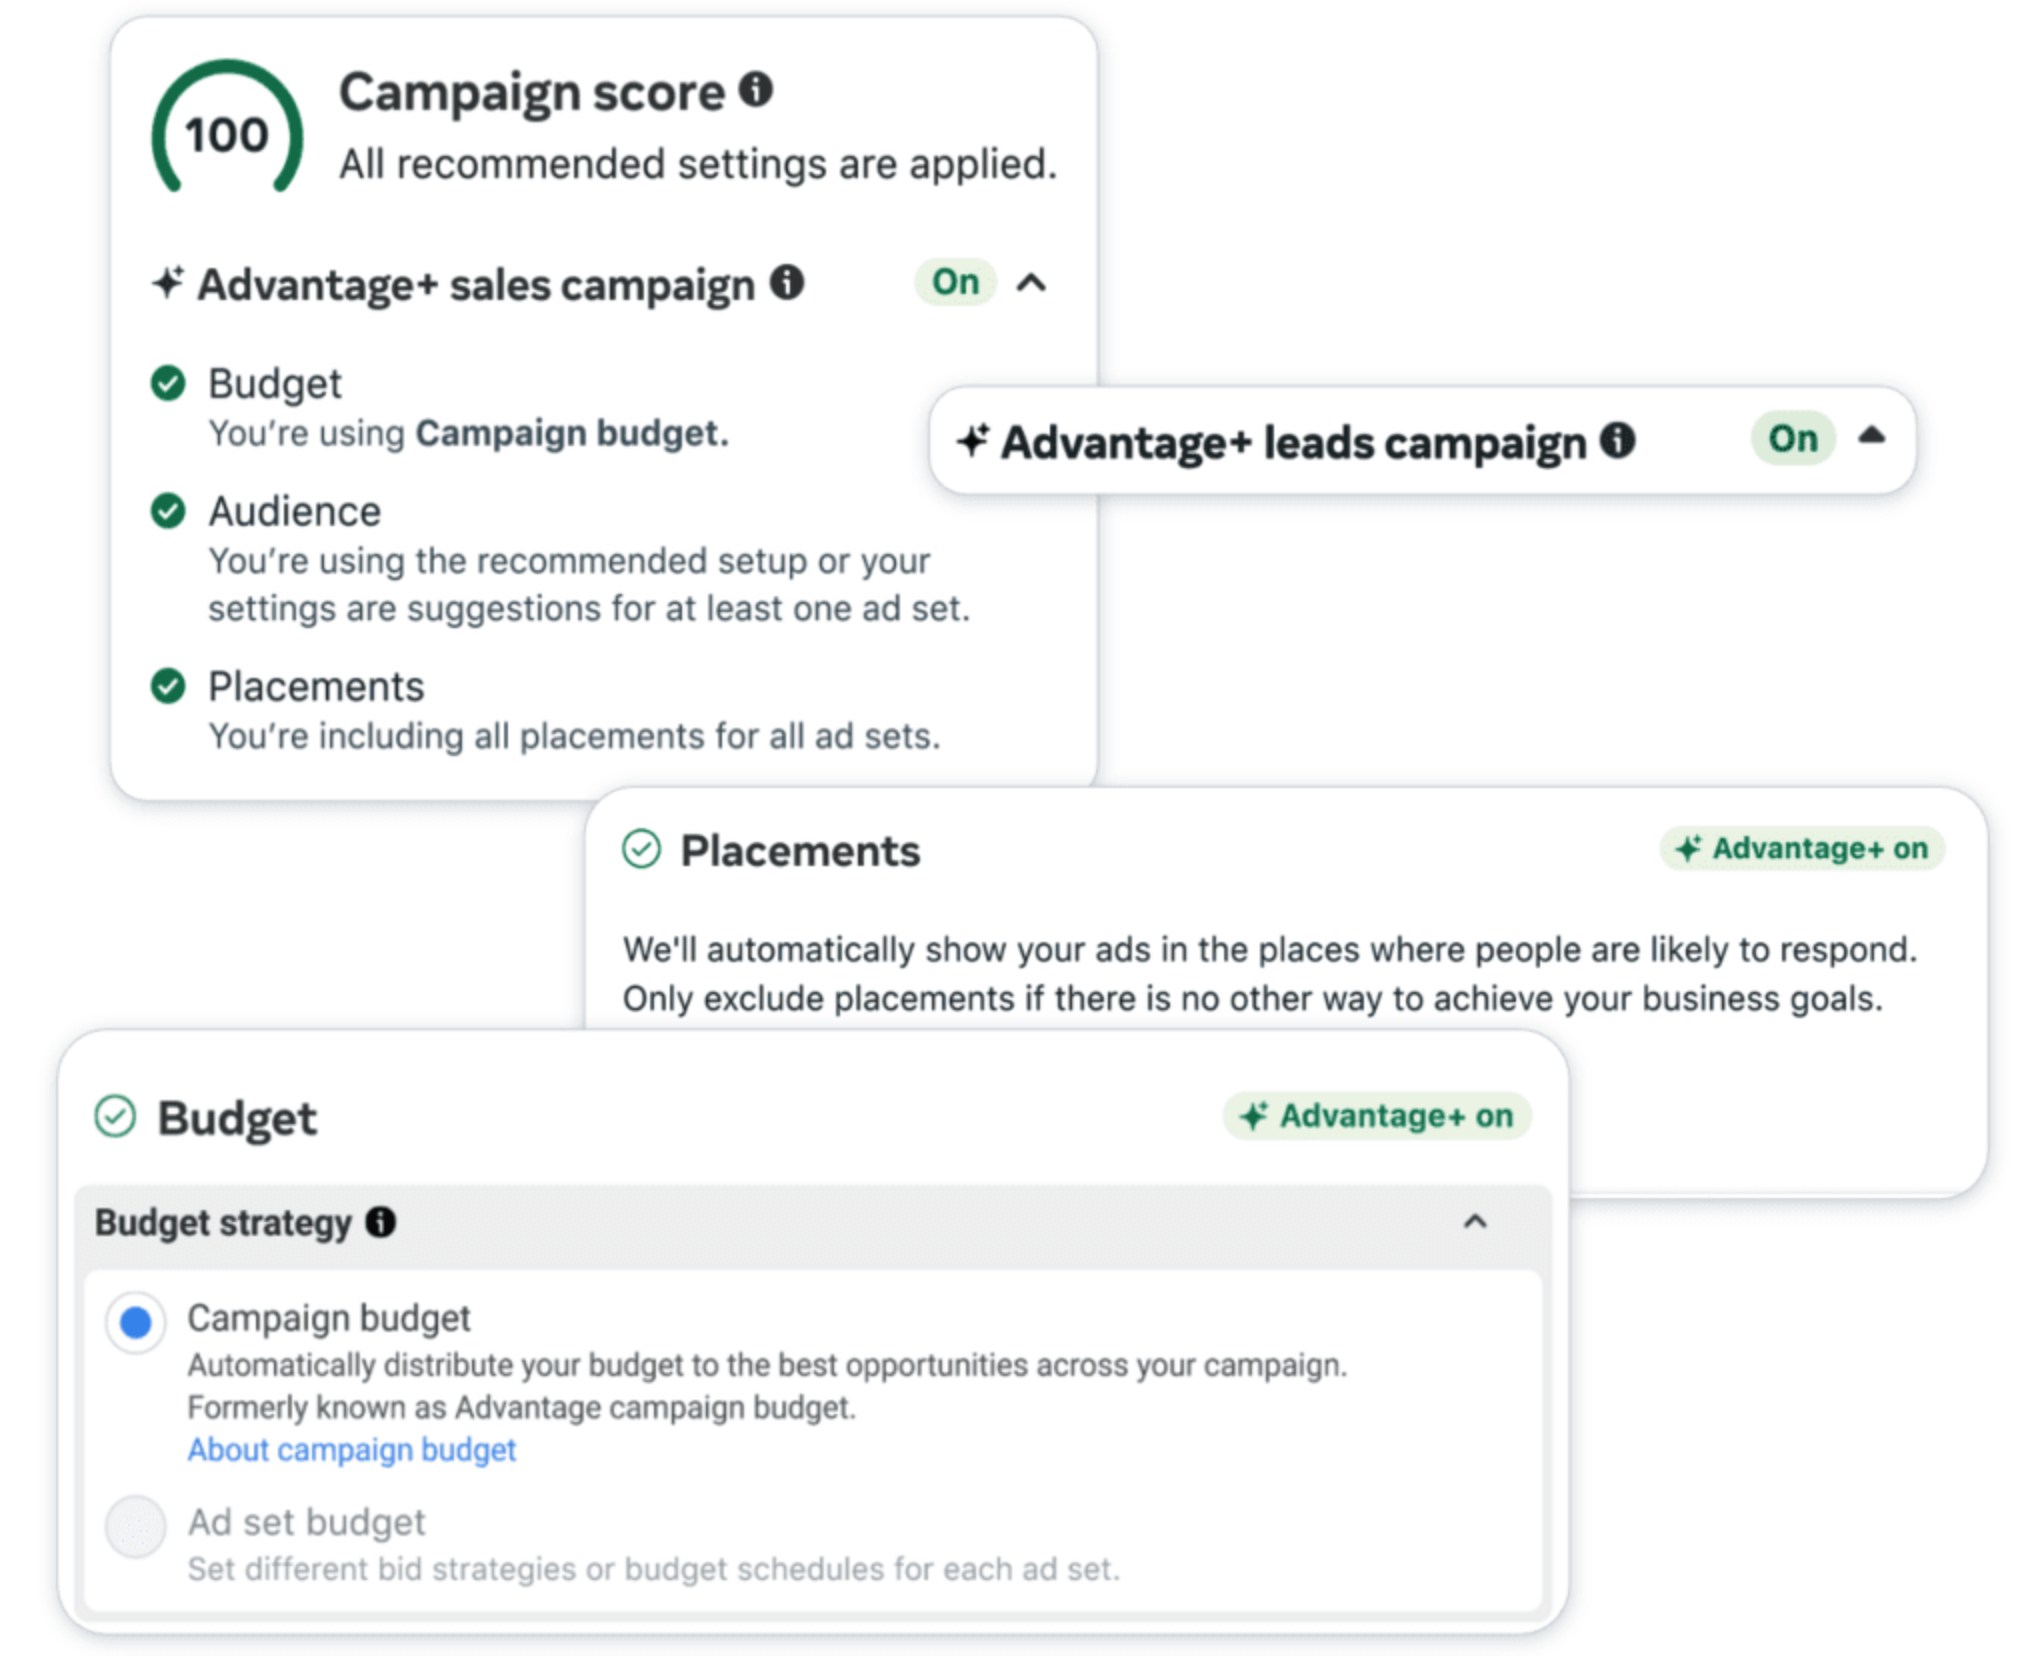Click 'Formerly known as Advantage campaign budget.' text
2032x1656 pixels.
click(522, 1407)
